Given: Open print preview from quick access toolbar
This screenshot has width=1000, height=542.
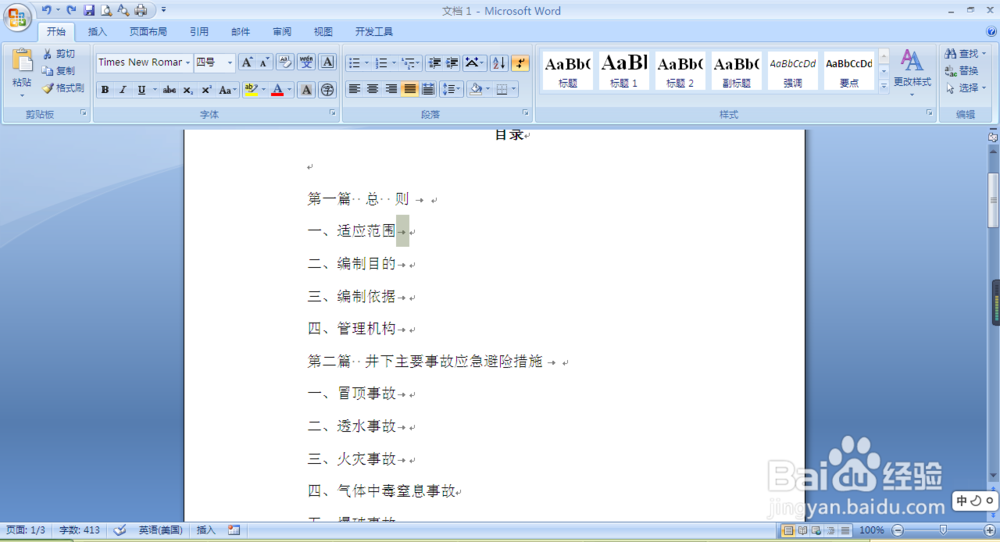Looking at the screenshot, I should tap(106, 10).
